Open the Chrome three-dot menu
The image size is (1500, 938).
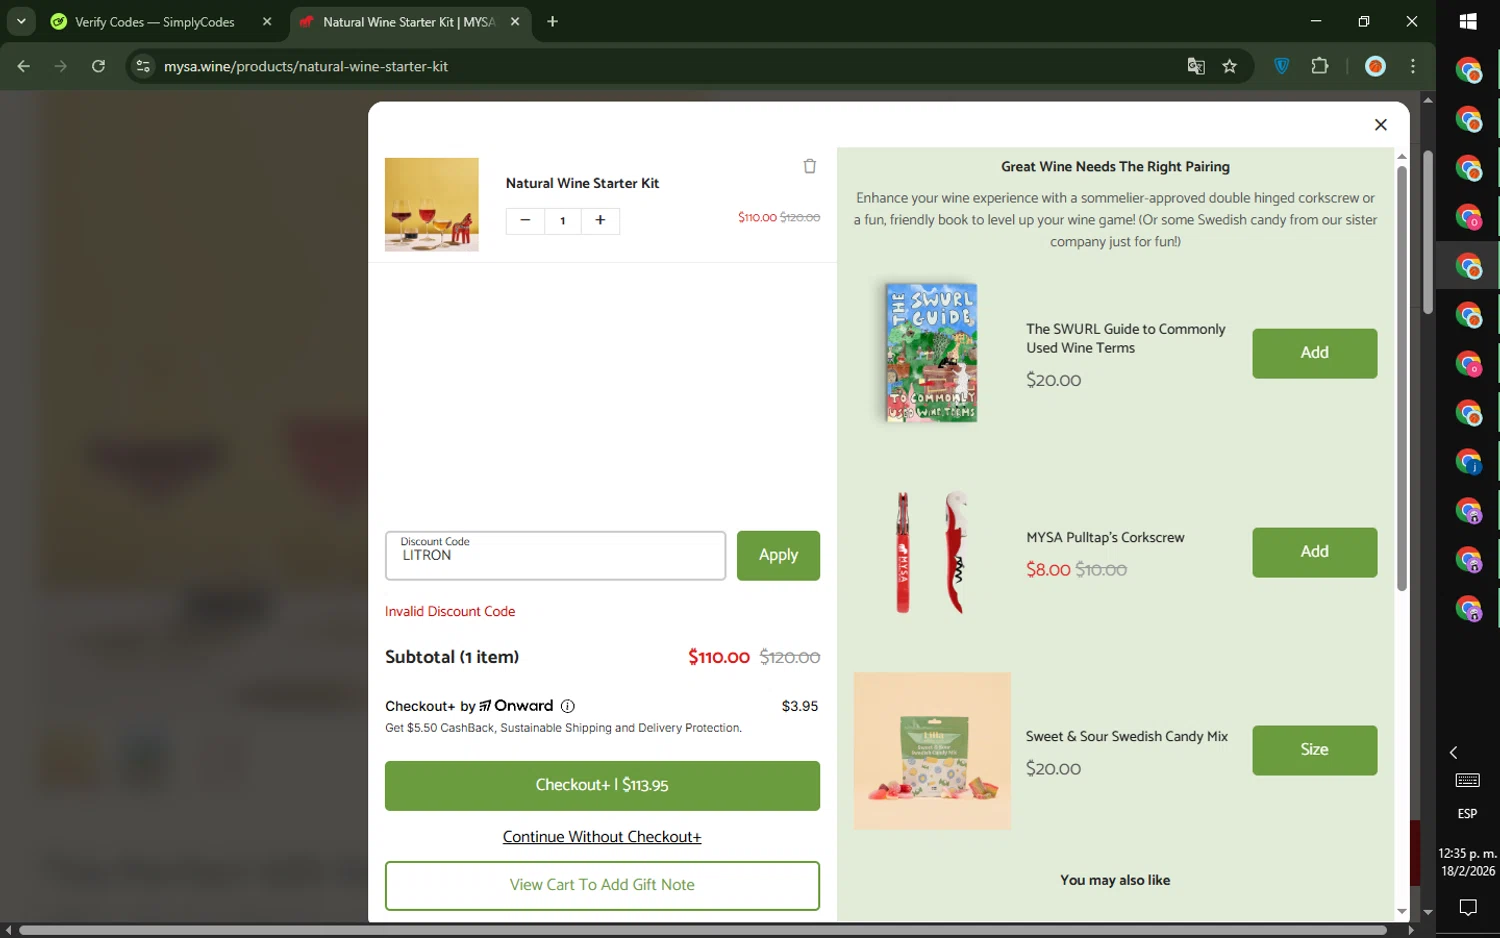click(x=1413, y=66)
